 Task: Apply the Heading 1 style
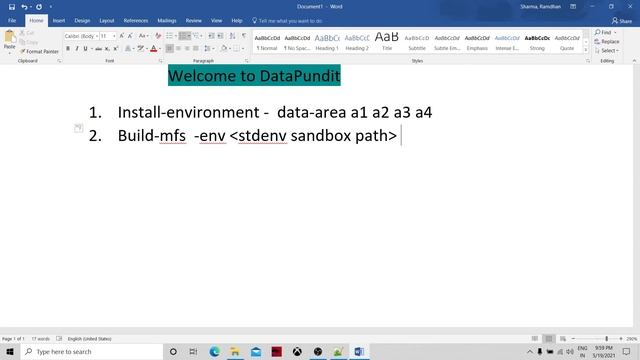(x=327, y=42)
